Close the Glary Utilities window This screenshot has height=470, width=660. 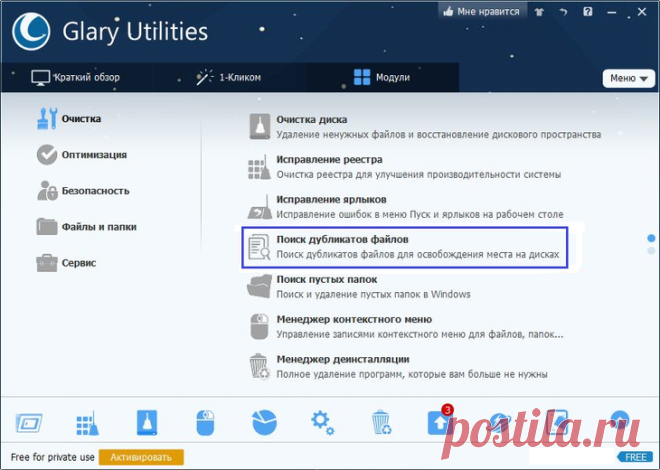[641, 12]
